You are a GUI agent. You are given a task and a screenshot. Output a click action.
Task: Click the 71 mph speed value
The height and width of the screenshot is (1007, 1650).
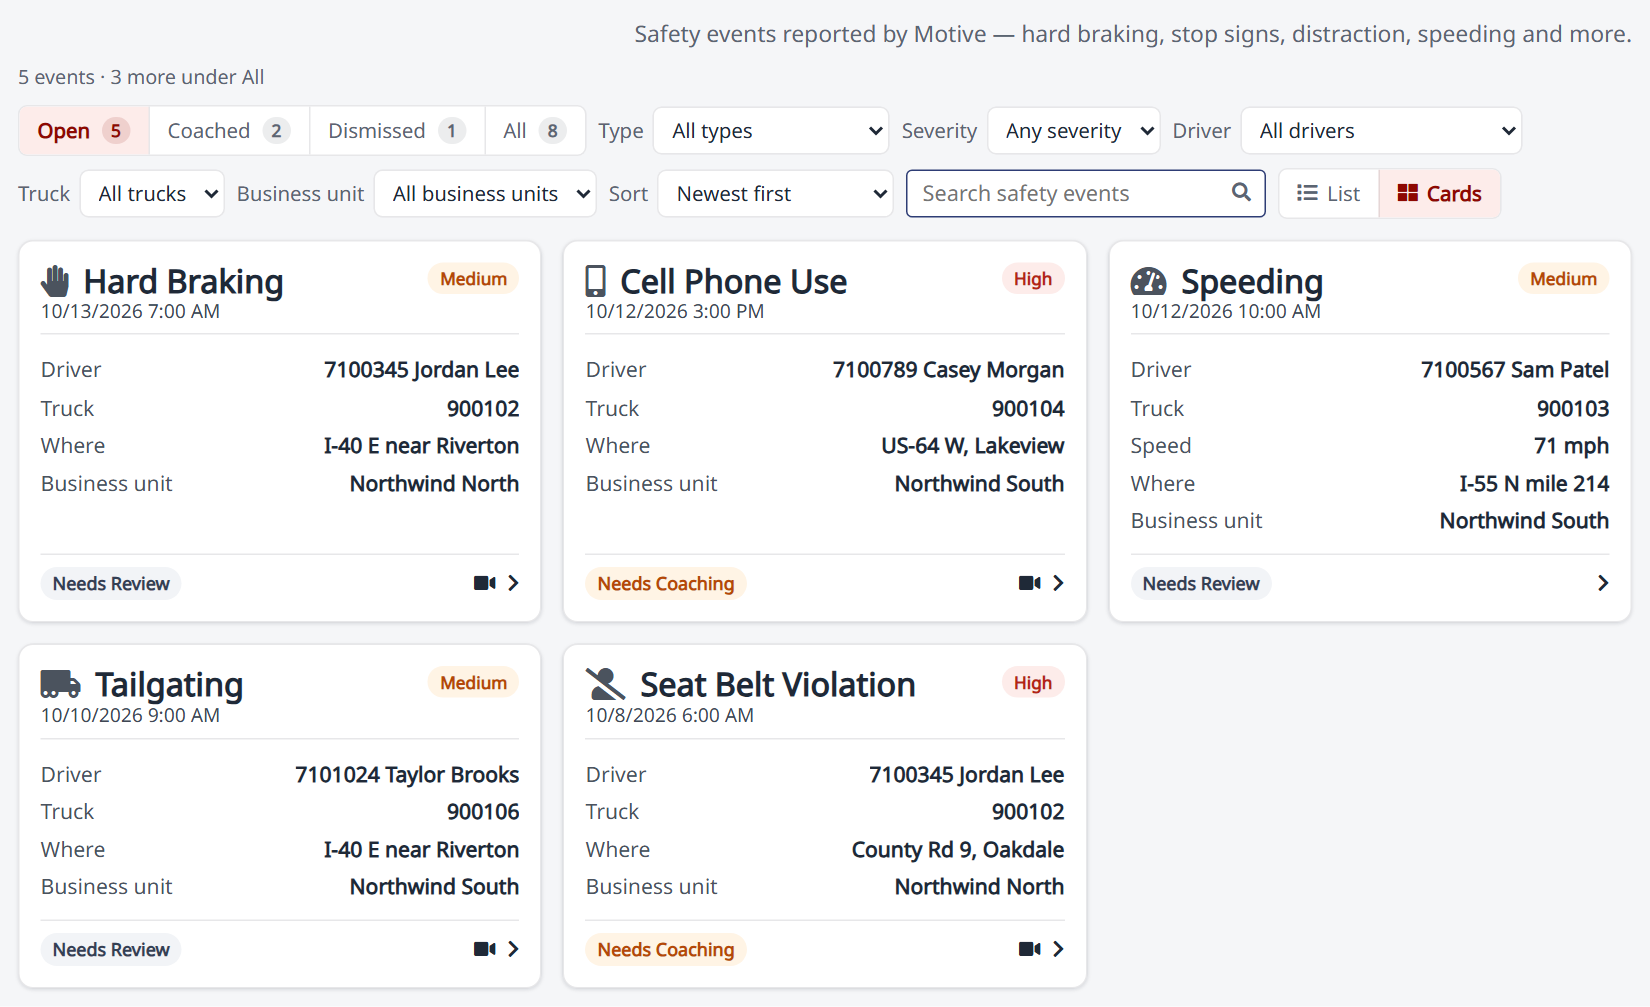(1571, 446)
